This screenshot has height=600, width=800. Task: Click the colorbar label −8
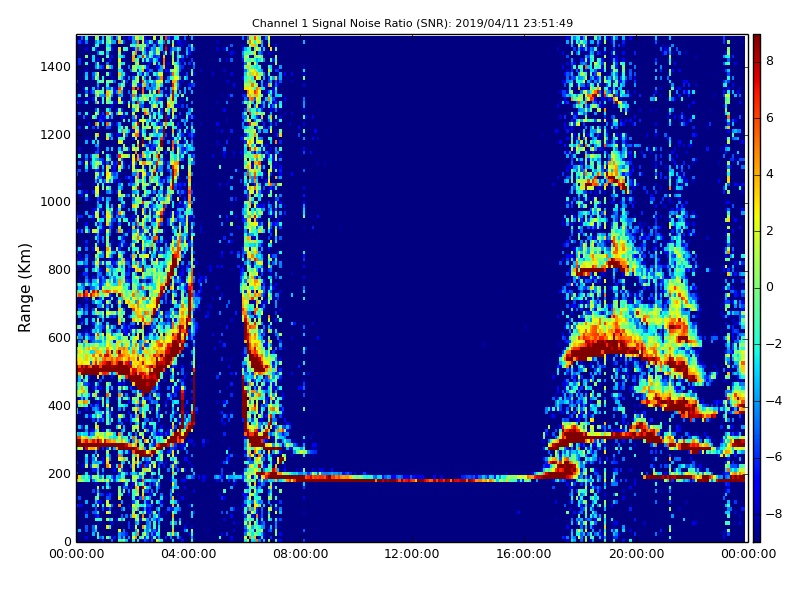(773, 514)
